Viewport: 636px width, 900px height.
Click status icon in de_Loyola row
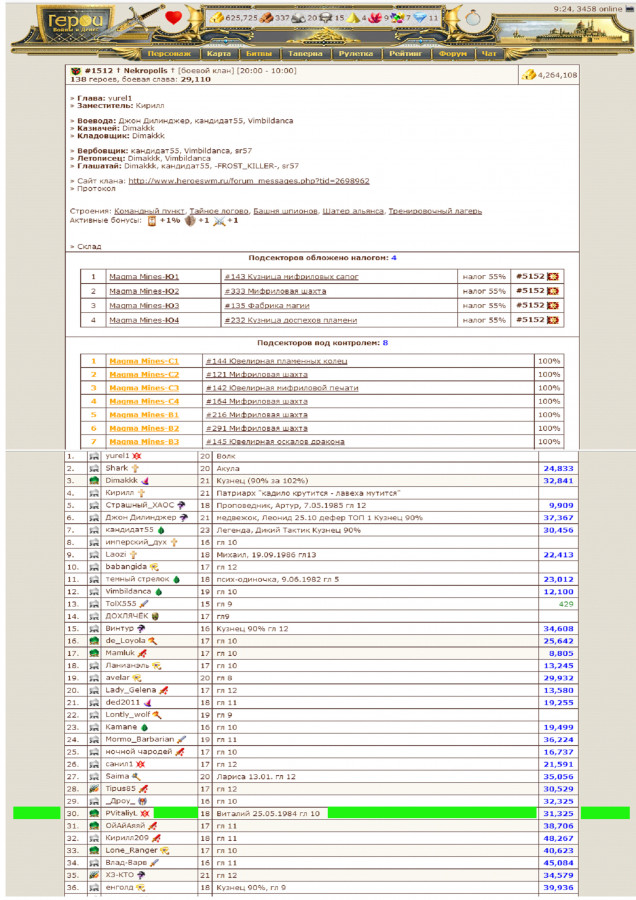94,641
